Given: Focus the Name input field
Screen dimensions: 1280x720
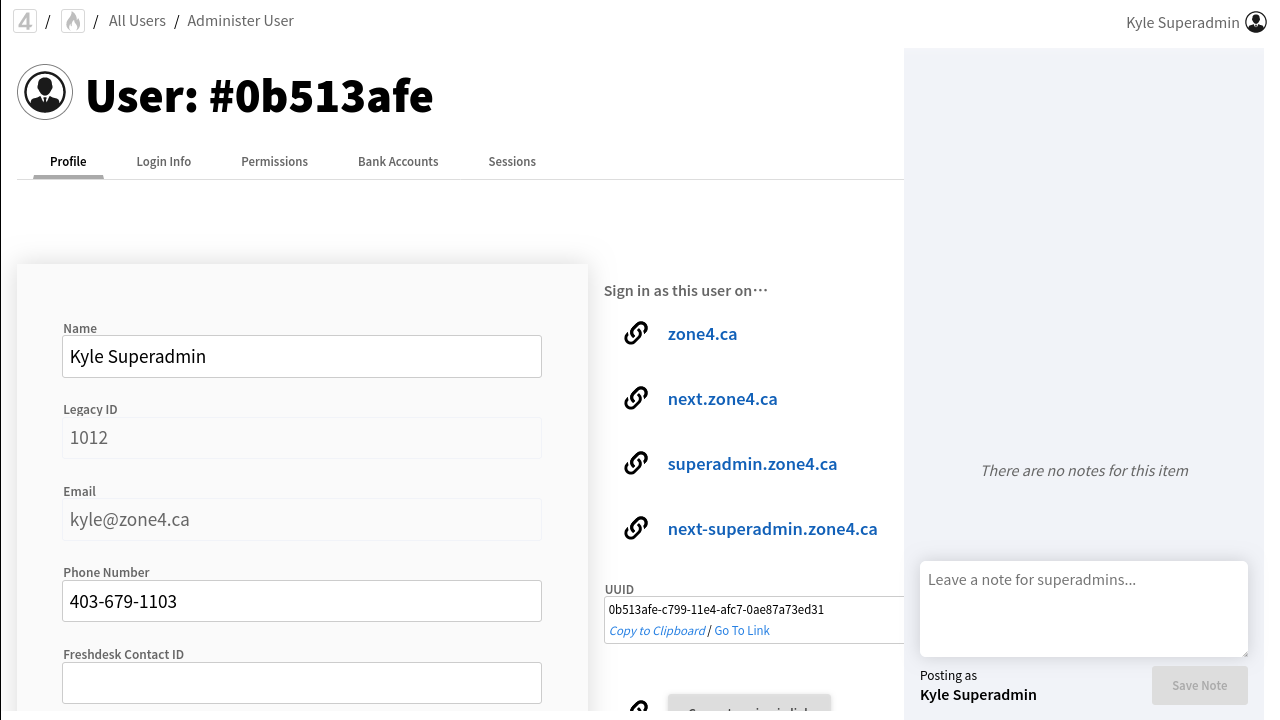Looking at the screenshot, I should tap(302, 357).
